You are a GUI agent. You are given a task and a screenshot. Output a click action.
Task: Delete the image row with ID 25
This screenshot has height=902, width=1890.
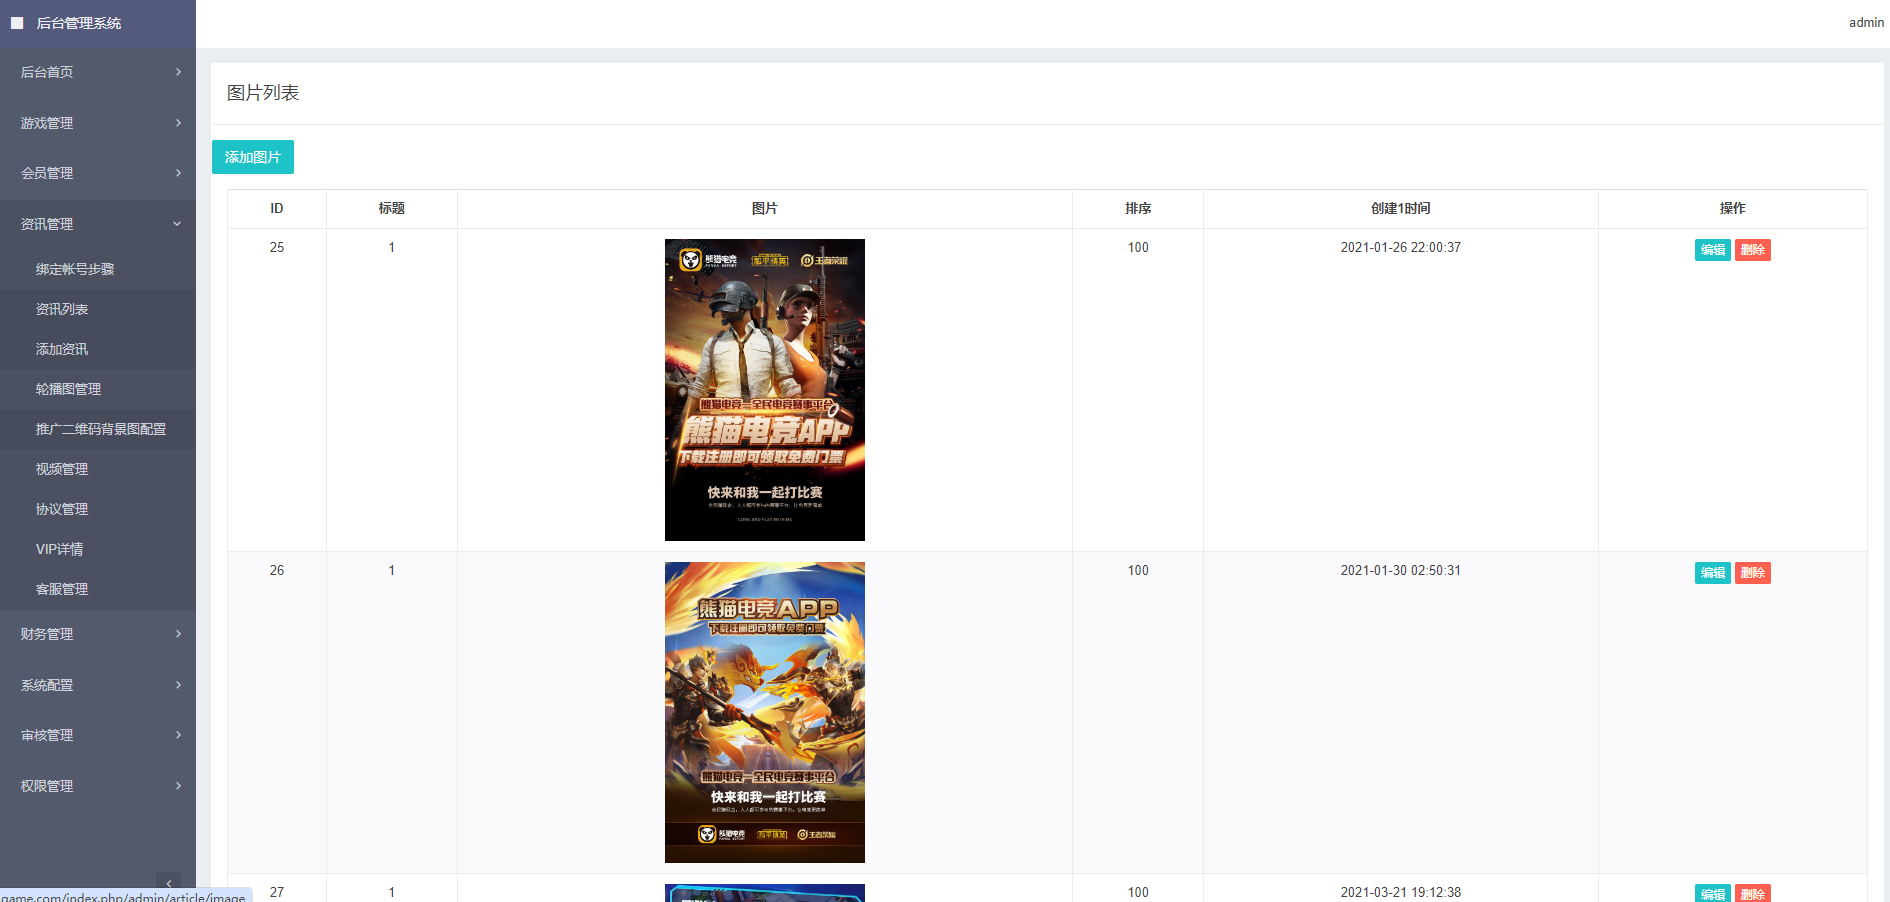pos(1752,250)
